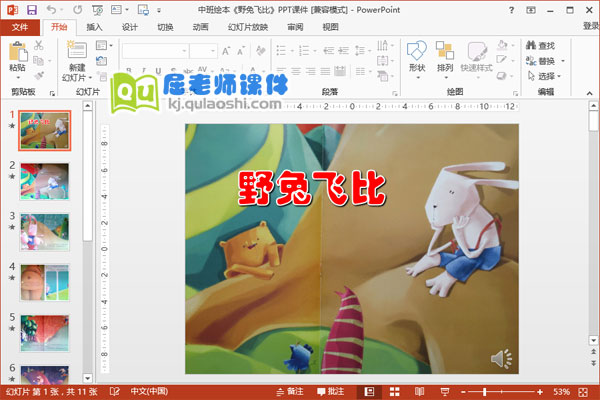Click Sign in (登录) link
Screen dimensions: 600x400
pyautogui.click(x=579, y=28)
